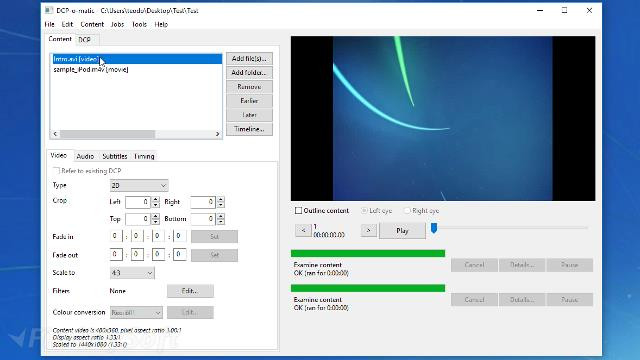
Task: Switch to the Content tab
Action: (60, 39)
